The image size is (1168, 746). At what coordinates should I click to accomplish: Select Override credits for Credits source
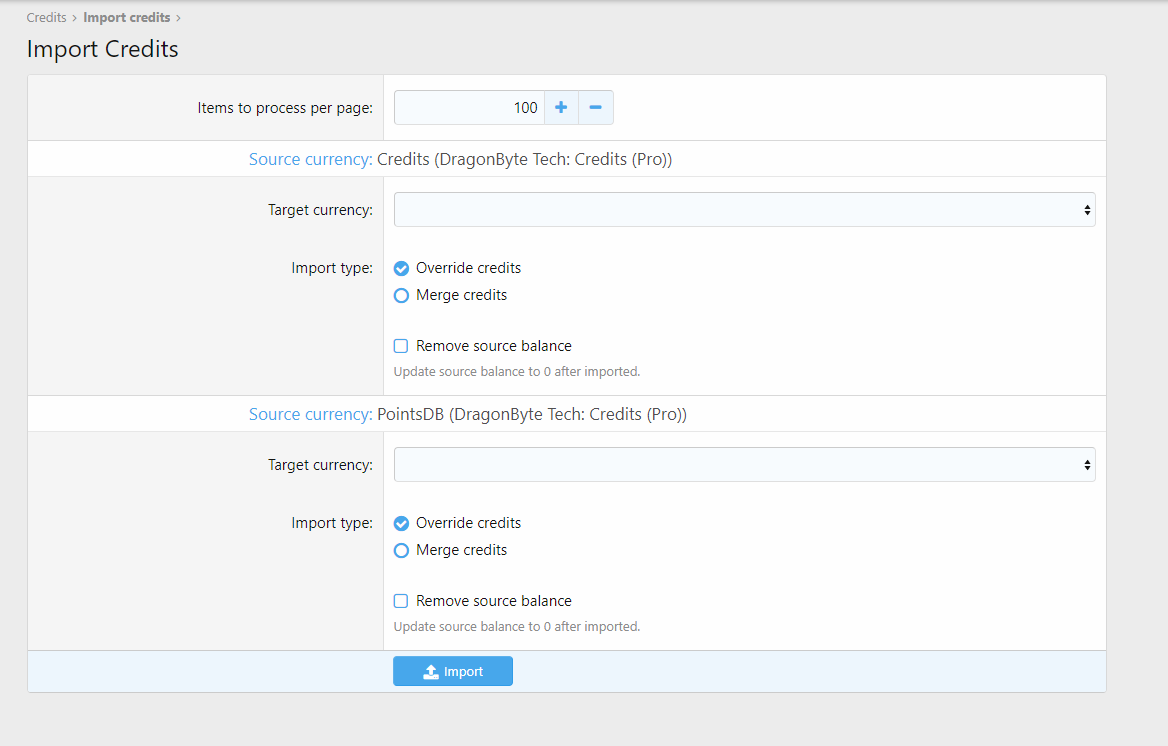click(402, 268)
